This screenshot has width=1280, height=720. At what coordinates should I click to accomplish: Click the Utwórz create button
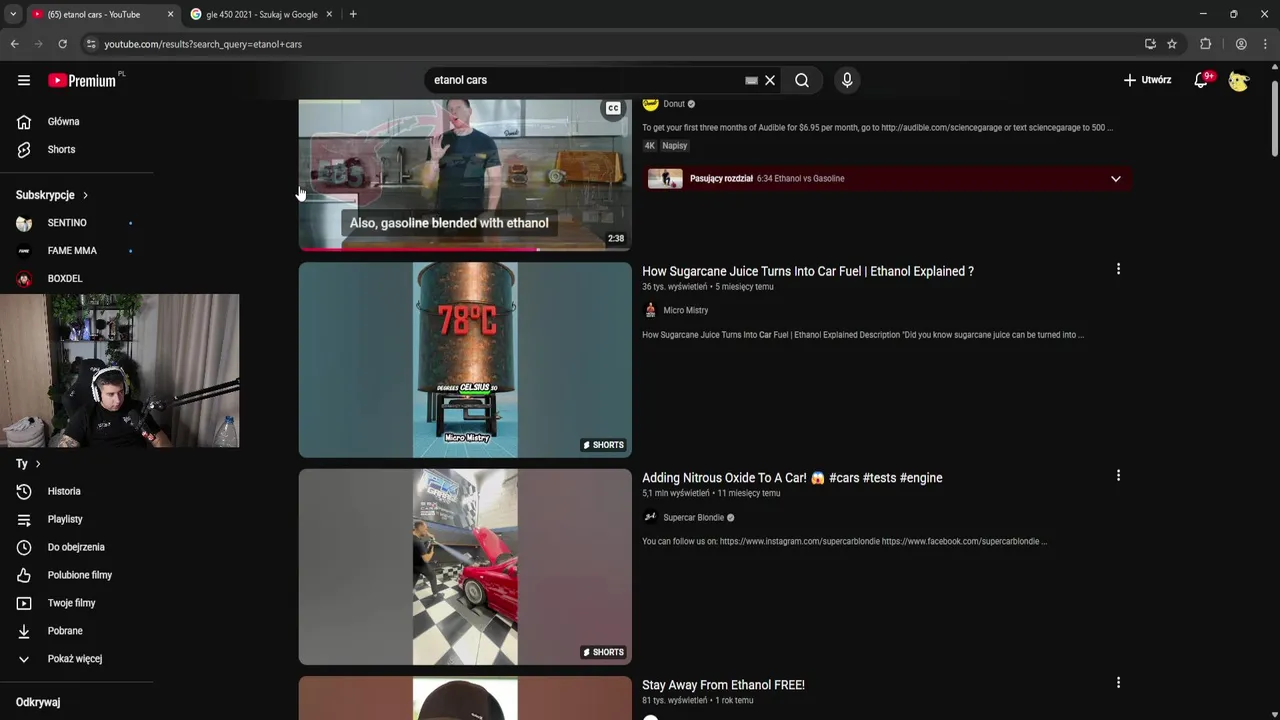[x=1147, y=80]
